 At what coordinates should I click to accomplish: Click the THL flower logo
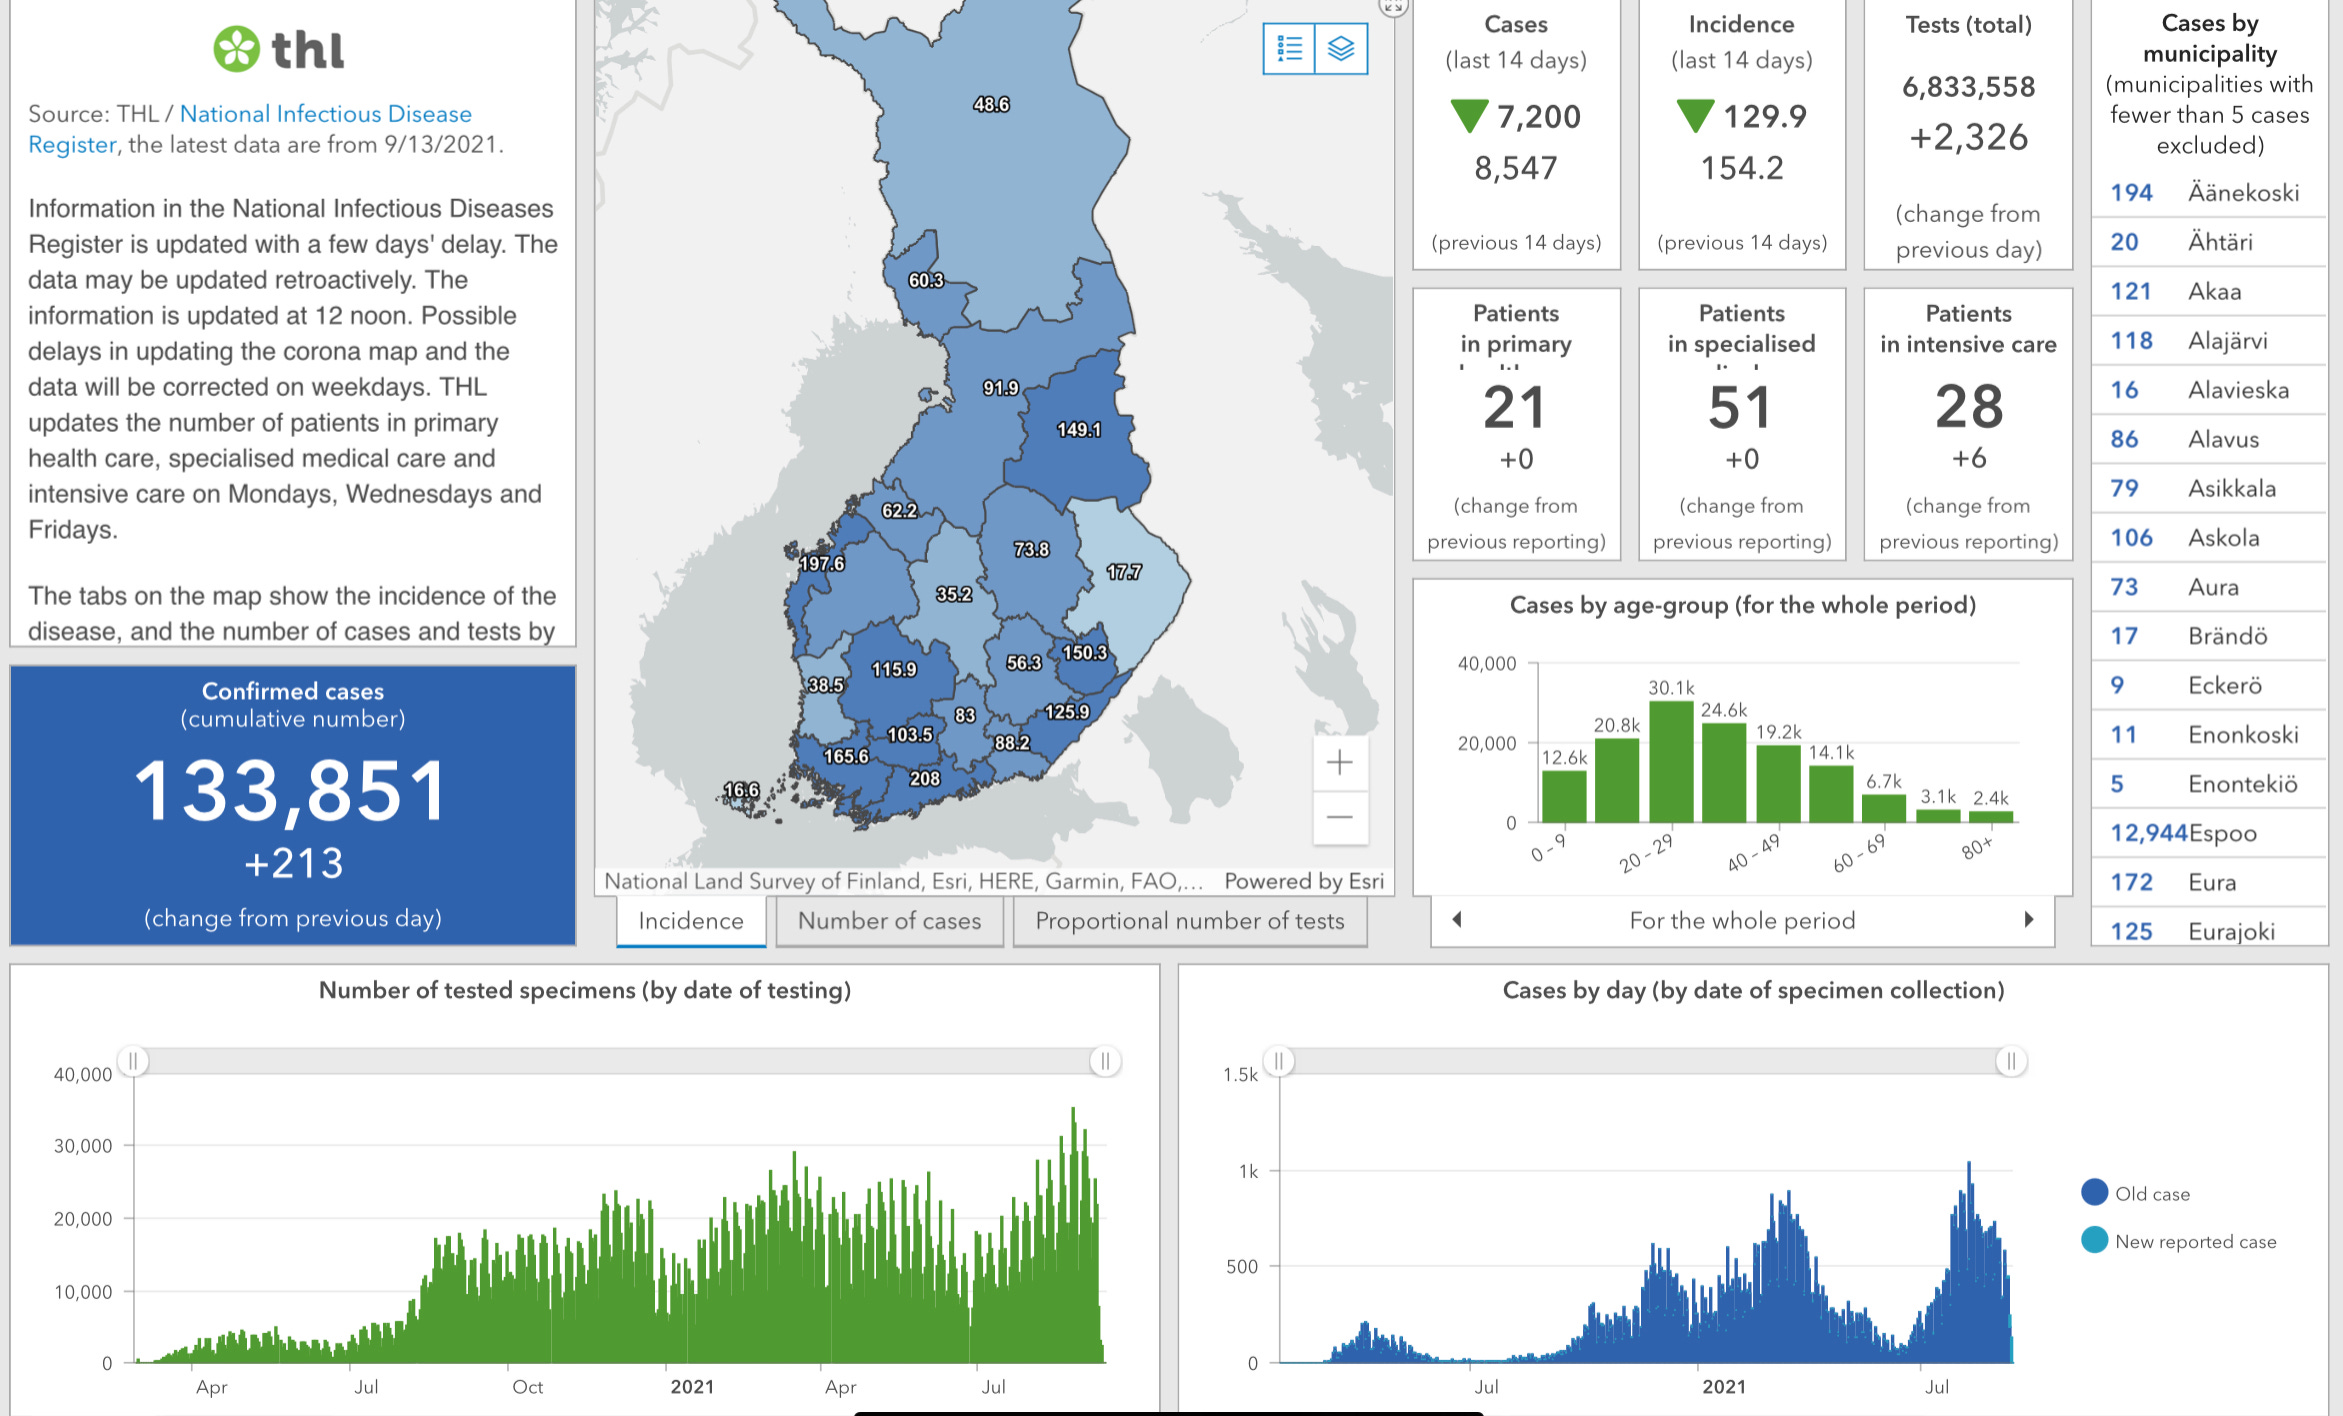click(237, 49)
